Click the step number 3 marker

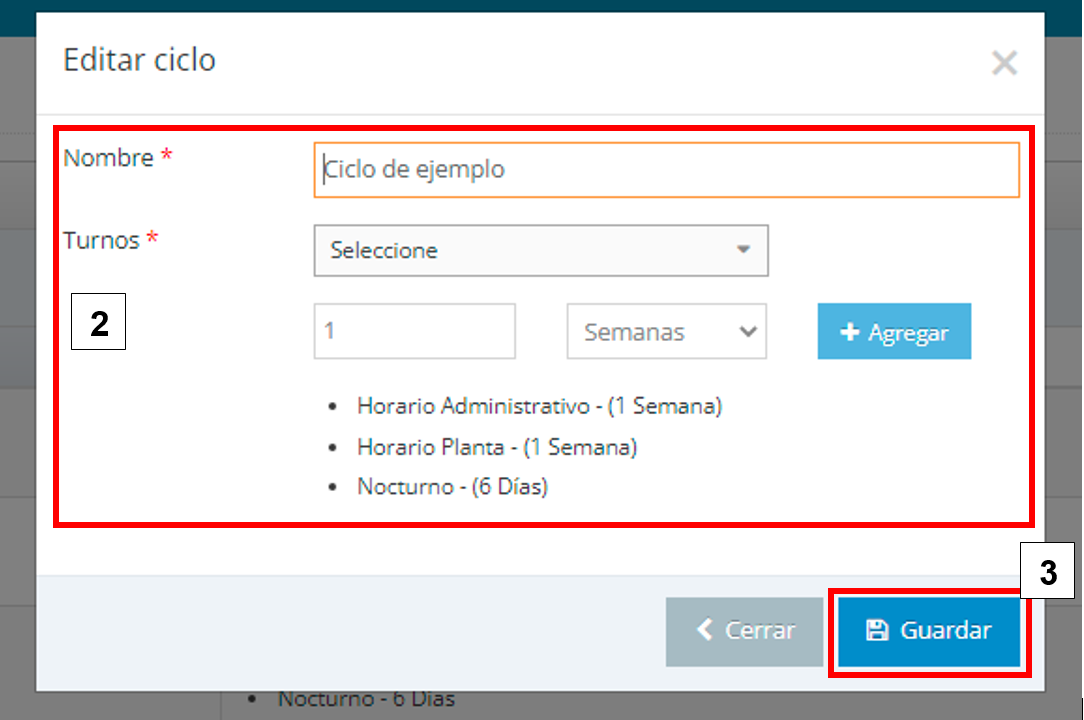[1046, 570]
